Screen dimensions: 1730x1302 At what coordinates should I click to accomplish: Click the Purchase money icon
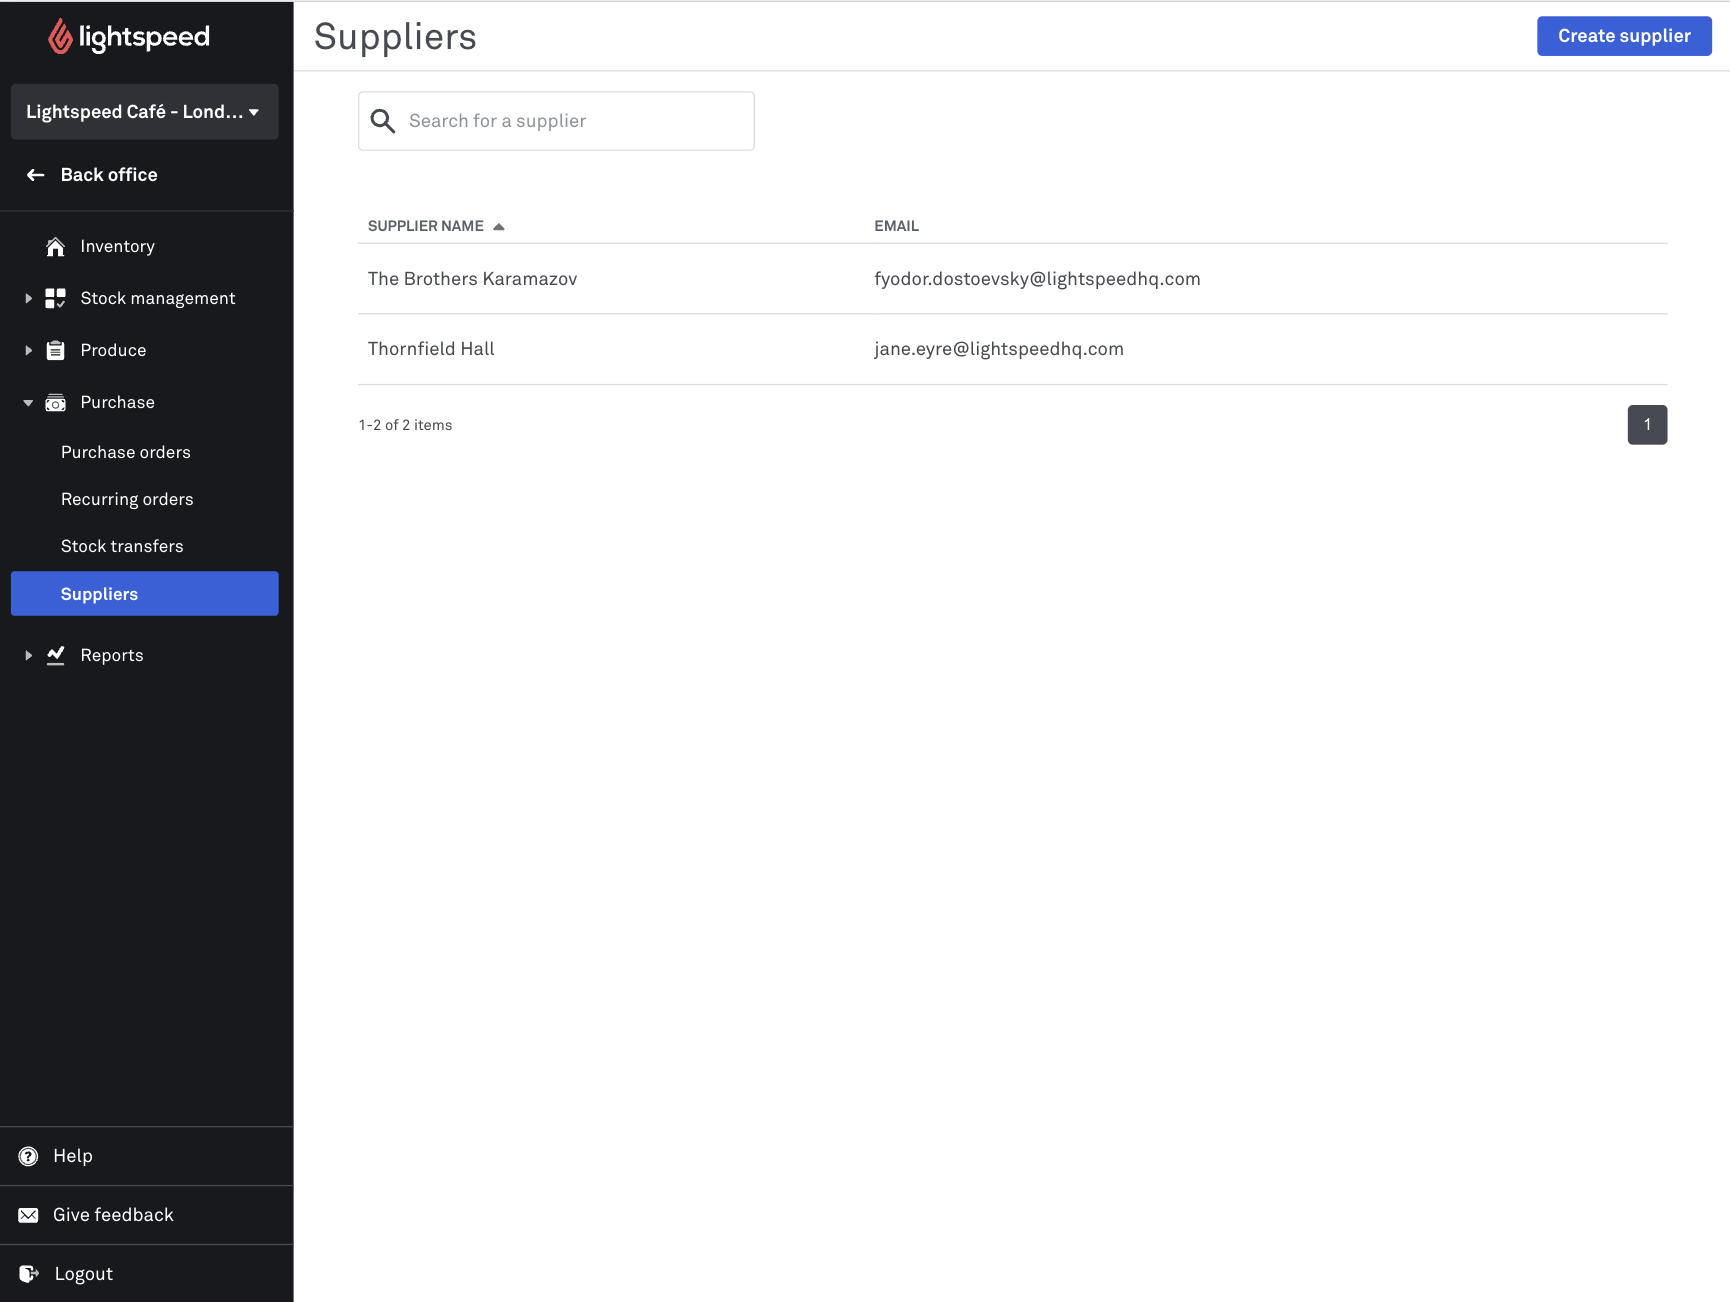pyautogui.click(x=55, y=402)
